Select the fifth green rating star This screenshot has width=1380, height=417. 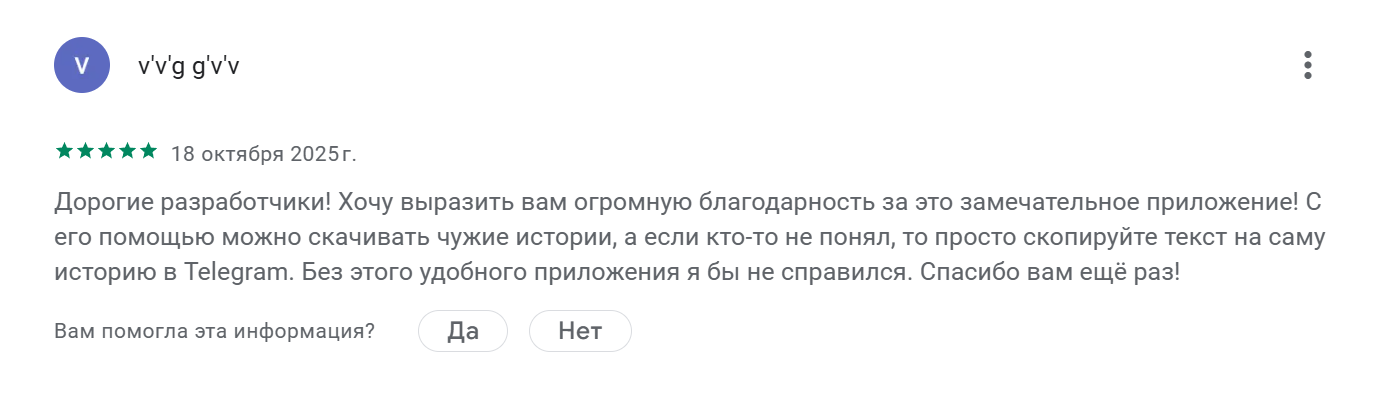pyautogui.click(x=148, y=151)
